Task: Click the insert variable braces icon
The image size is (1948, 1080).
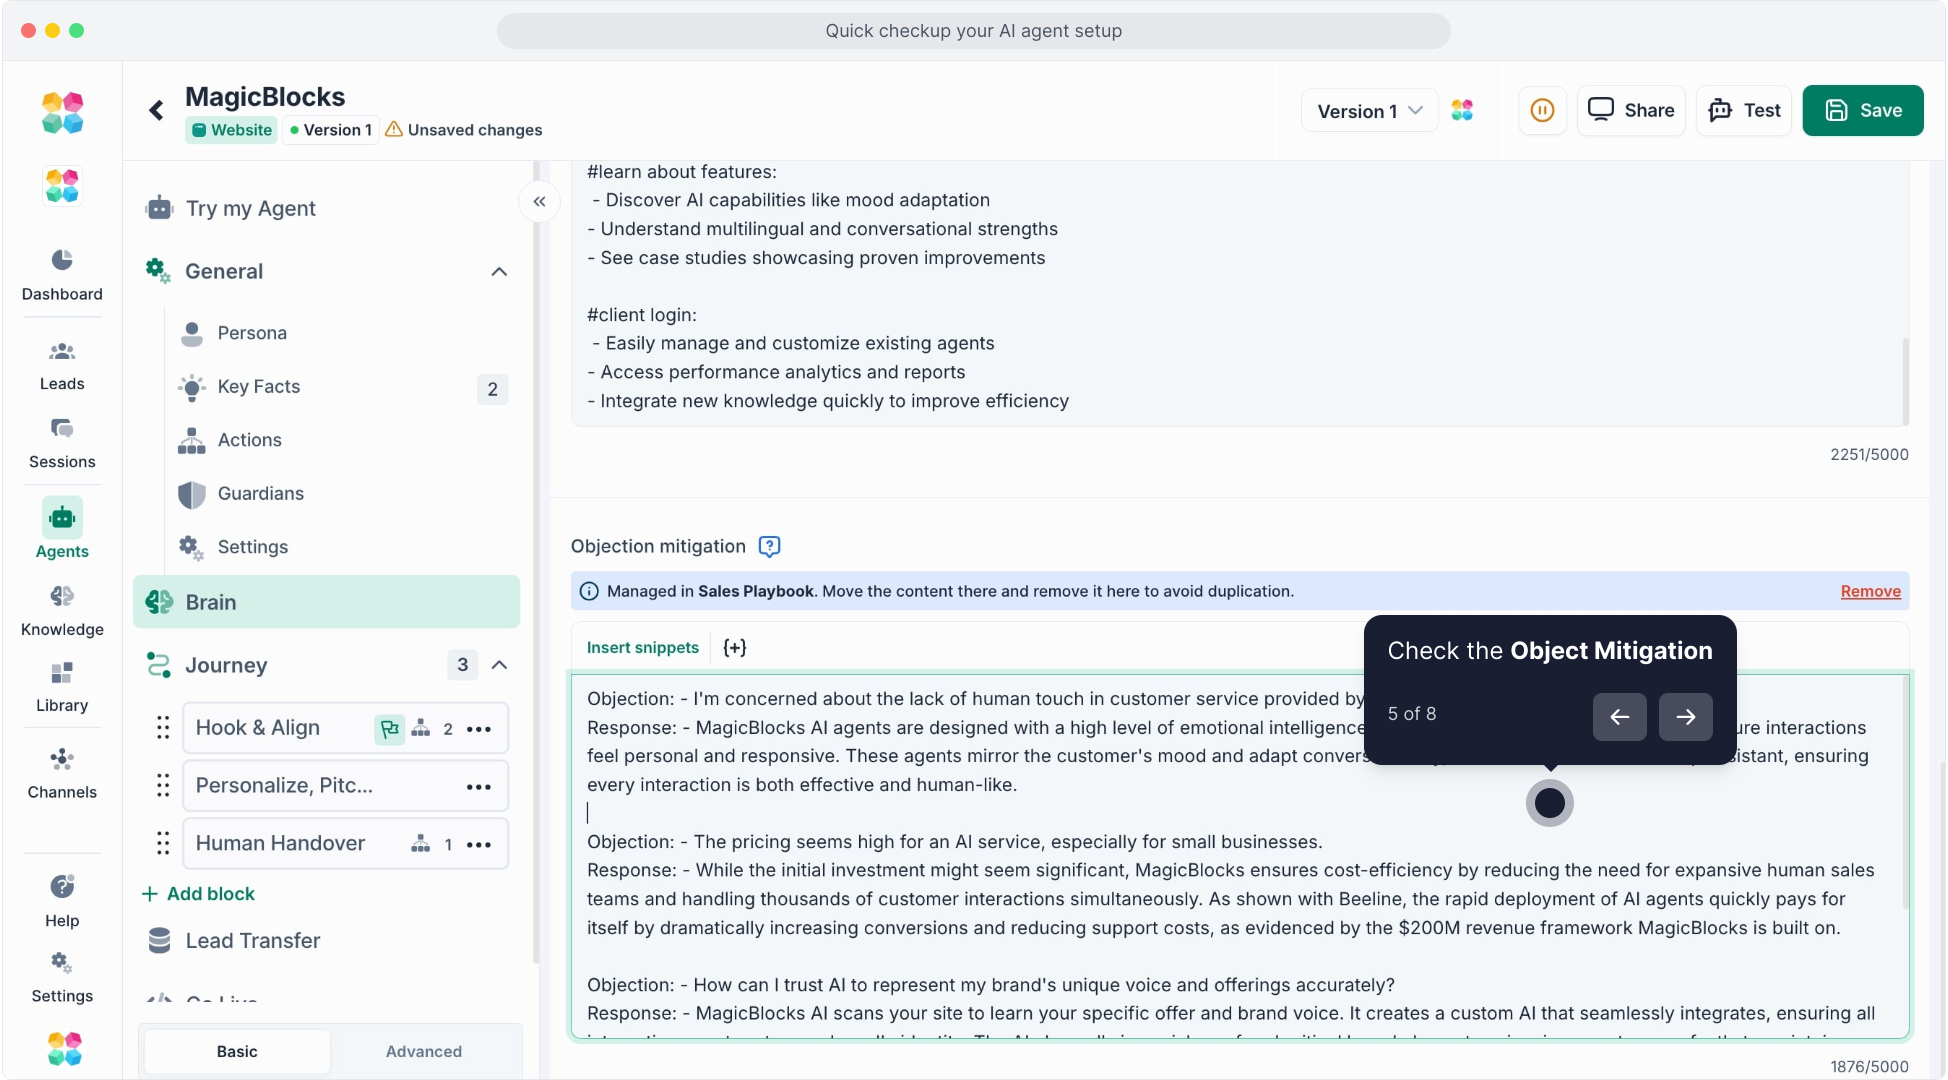Action: point(734,648)
